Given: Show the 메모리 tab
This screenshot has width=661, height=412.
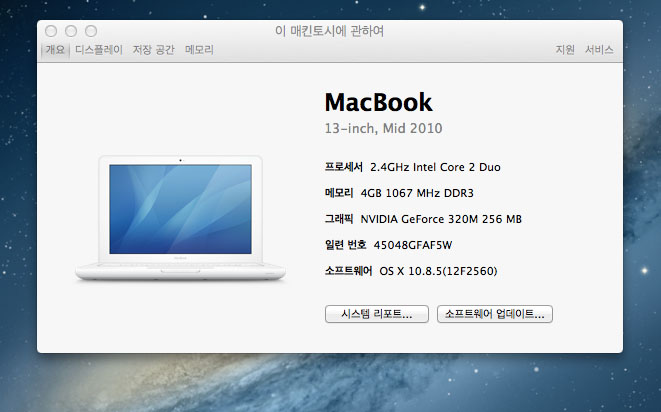Looking at the screenshot, I should 199,50.
